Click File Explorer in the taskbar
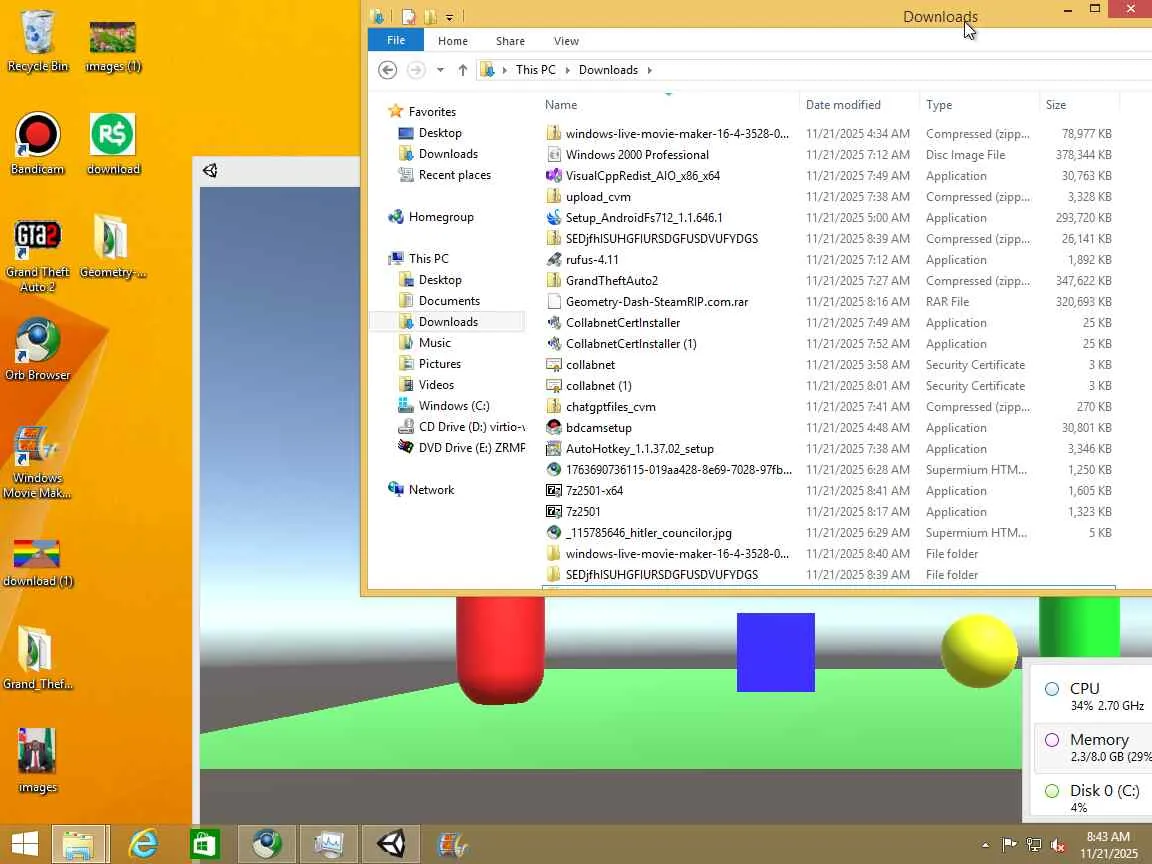The width and height of the screenshot is (1152, 864). (80, 843)
